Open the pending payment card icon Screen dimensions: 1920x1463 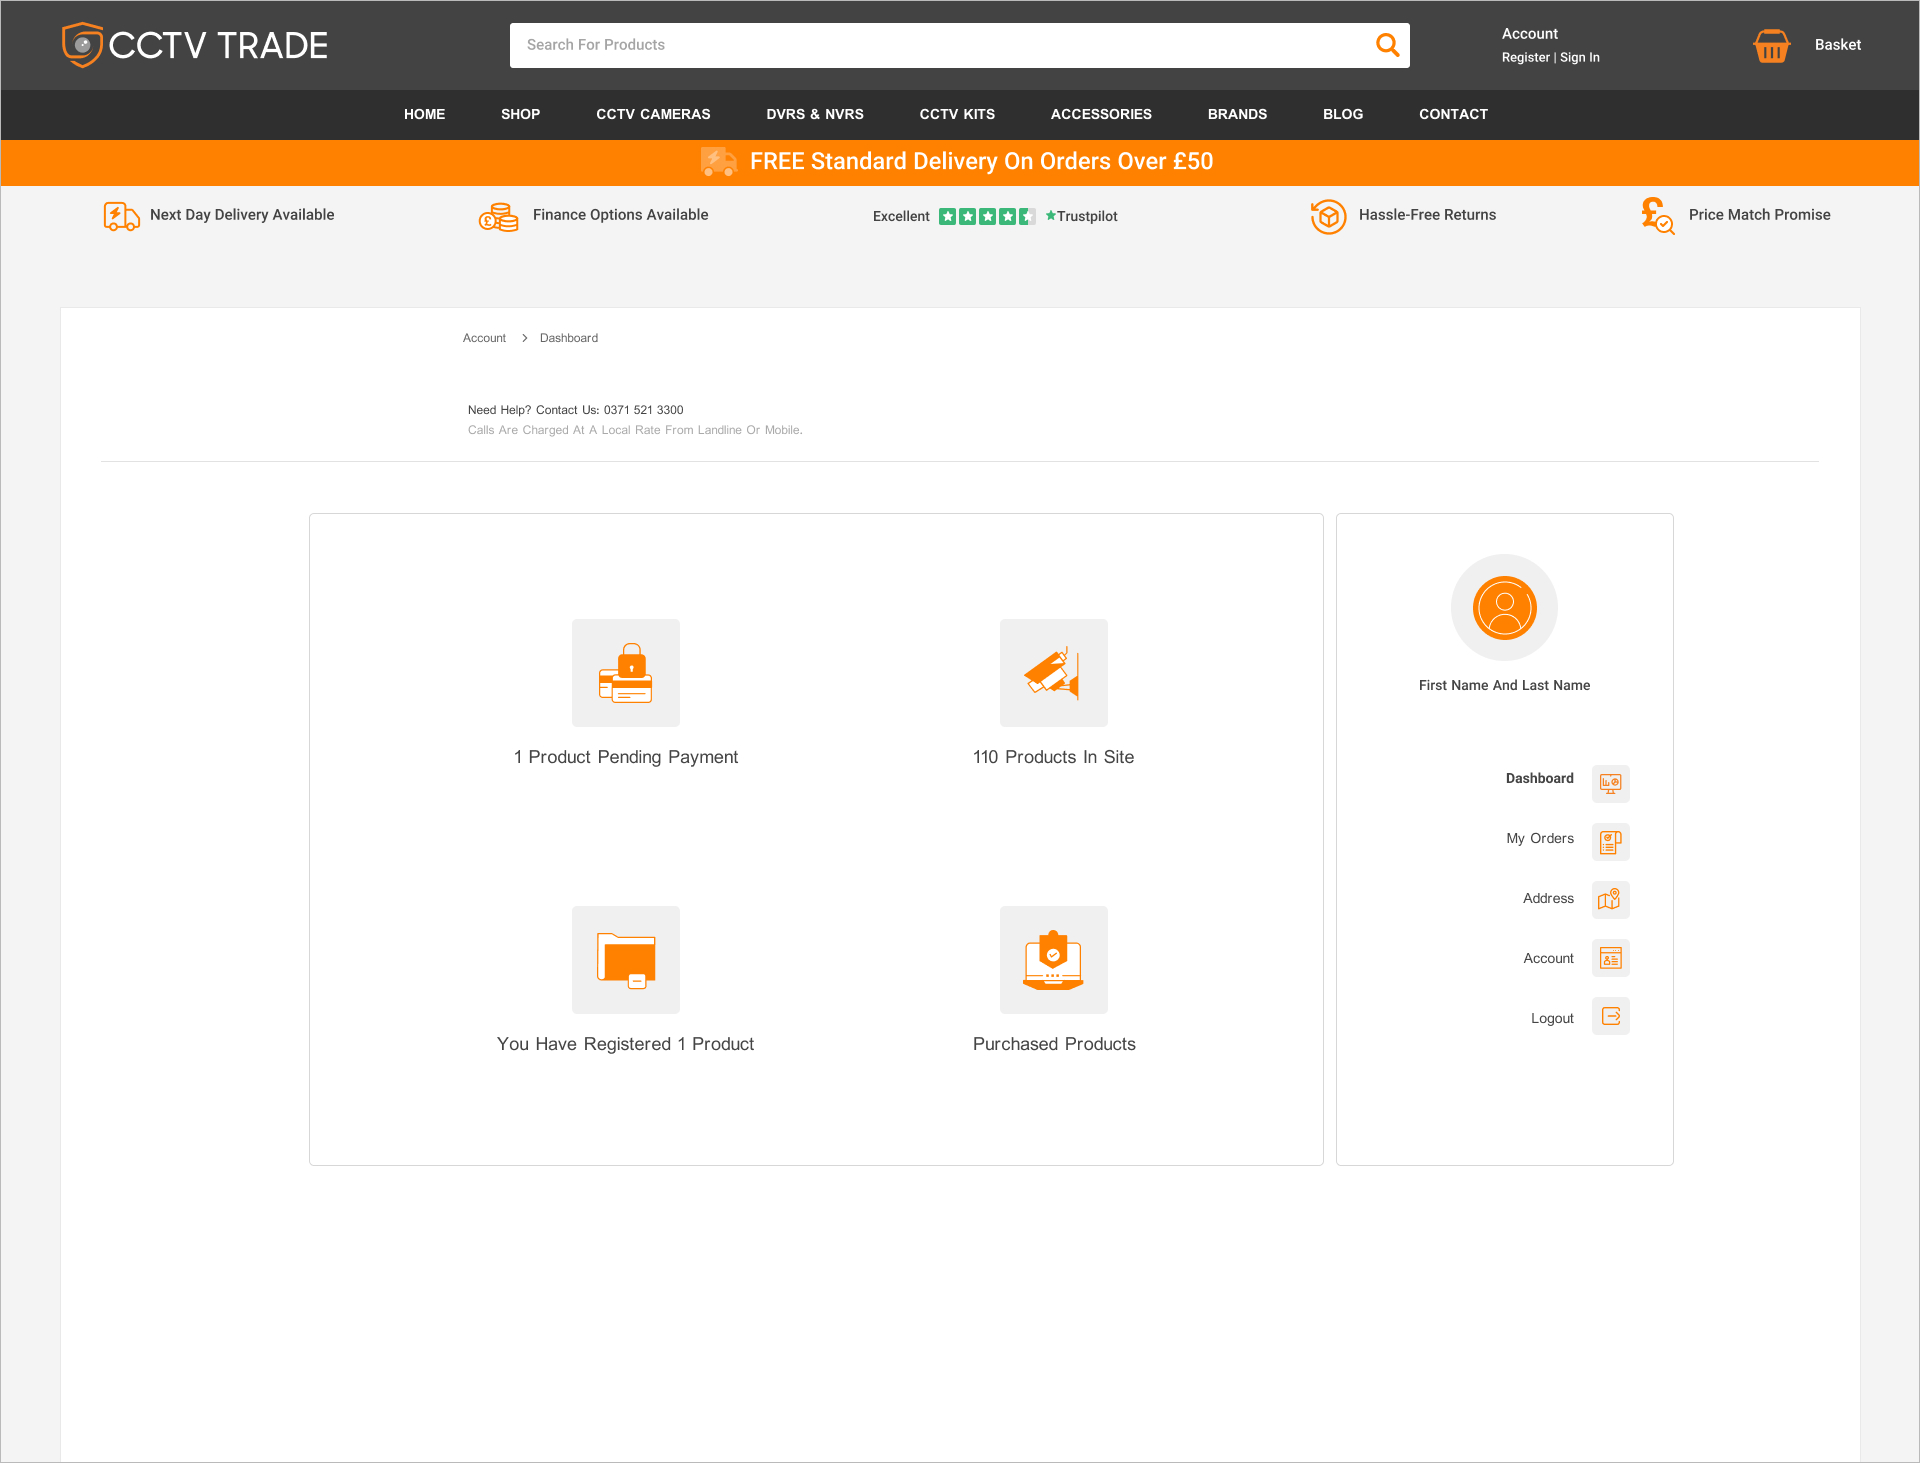pos(626,673)
